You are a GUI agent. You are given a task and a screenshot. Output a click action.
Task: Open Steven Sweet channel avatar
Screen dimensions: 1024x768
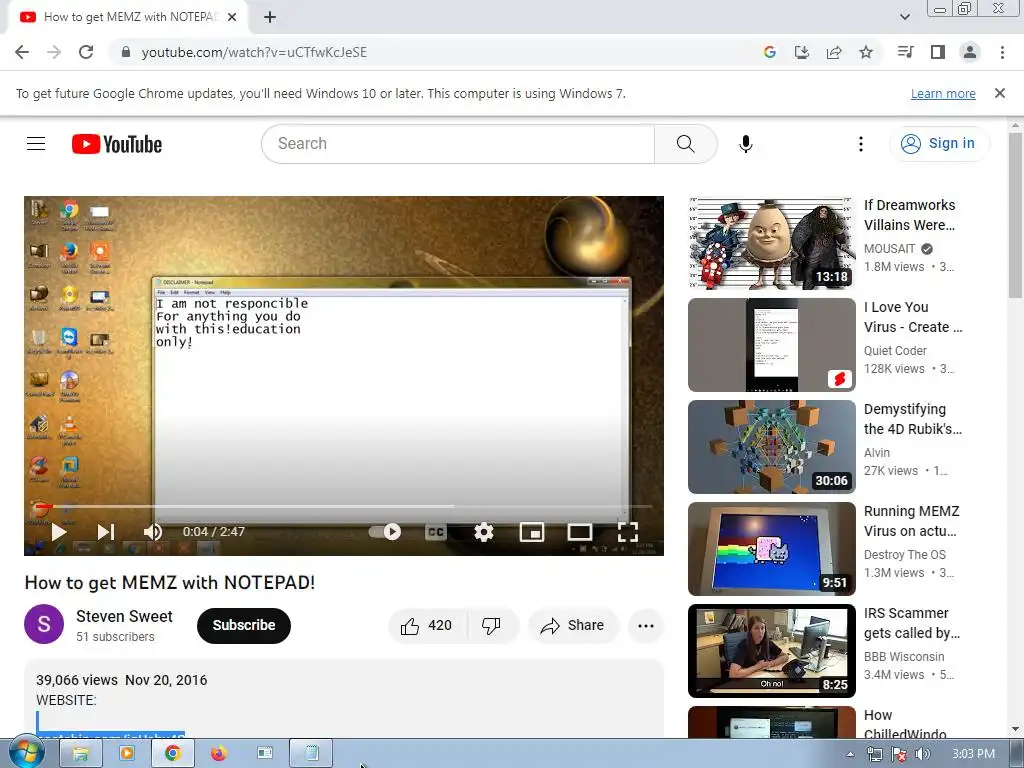(44, 624)
